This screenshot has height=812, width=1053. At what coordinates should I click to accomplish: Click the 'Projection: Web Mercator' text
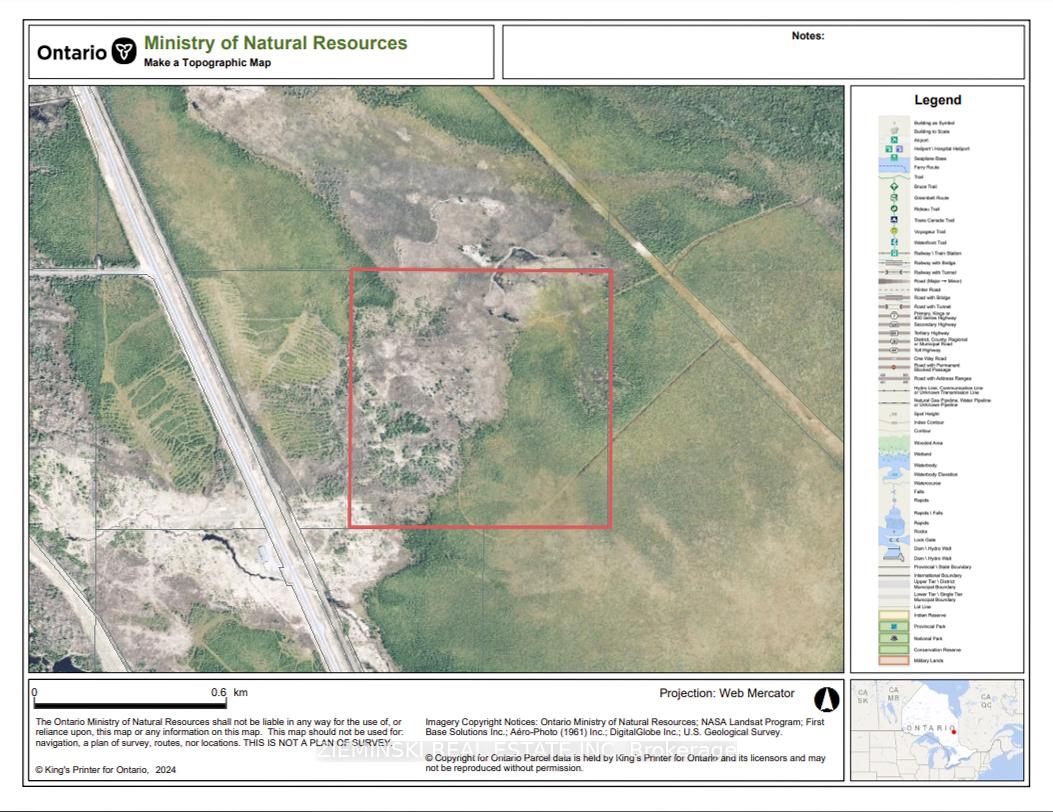pos(727,693)
